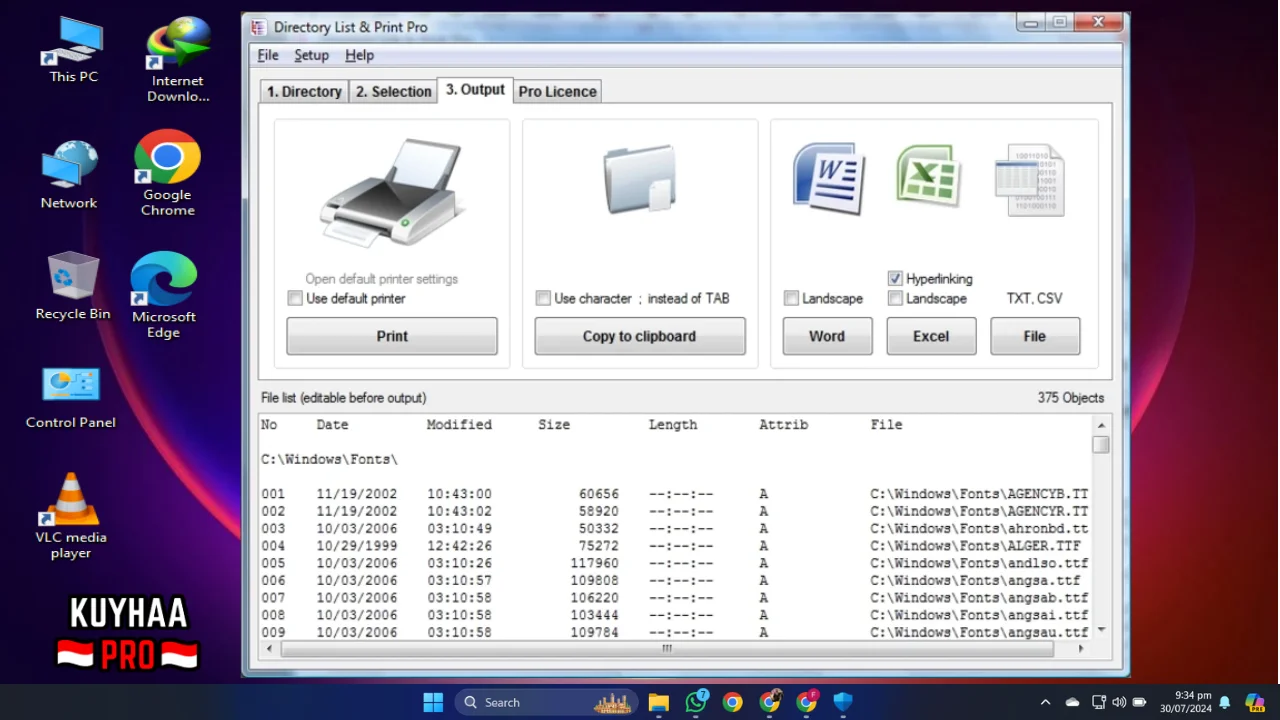
Task: Click the AGENCYB.TT row 001
Action: point(675,494)
